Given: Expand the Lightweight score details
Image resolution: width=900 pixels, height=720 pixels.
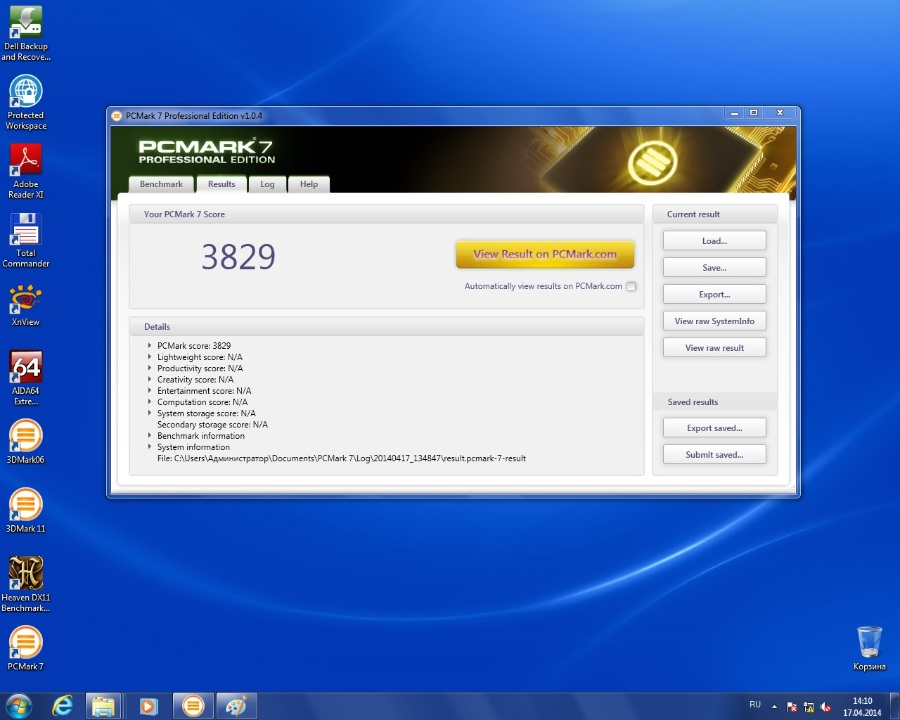Looking at the screenshot, I should click(x=149, y=357).
